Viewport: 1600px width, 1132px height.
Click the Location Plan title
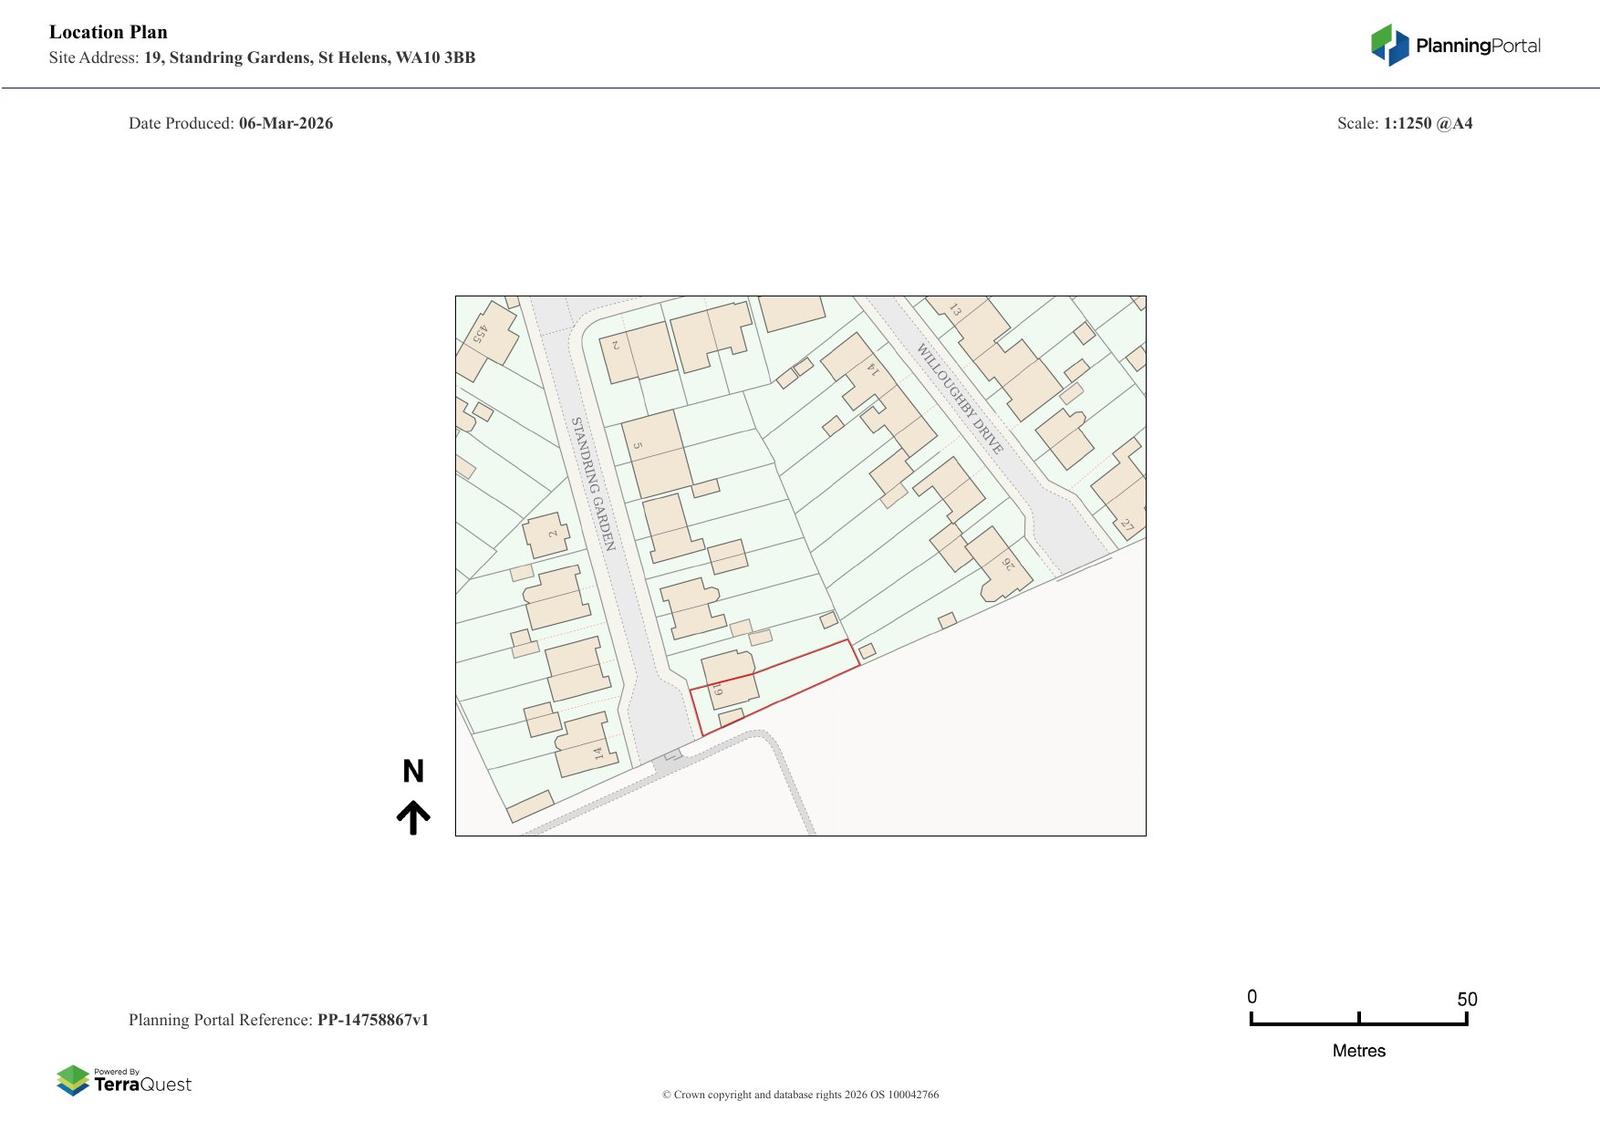(108, 32)
